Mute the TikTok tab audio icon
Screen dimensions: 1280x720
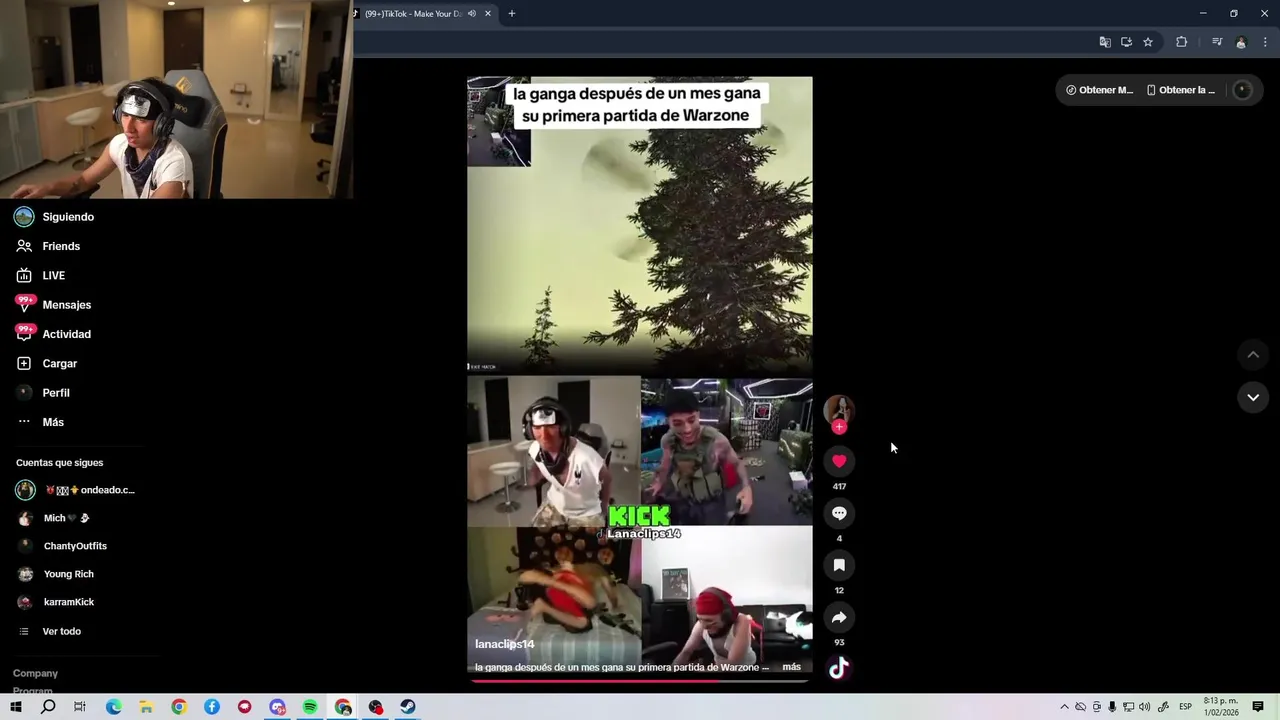coord(472,14)
